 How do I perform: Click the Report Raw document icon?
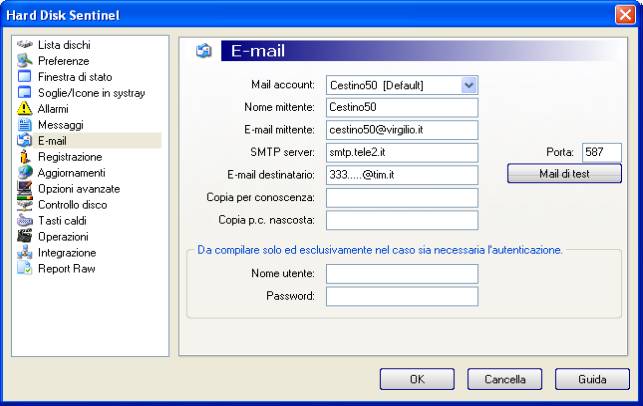coord(25,268)
